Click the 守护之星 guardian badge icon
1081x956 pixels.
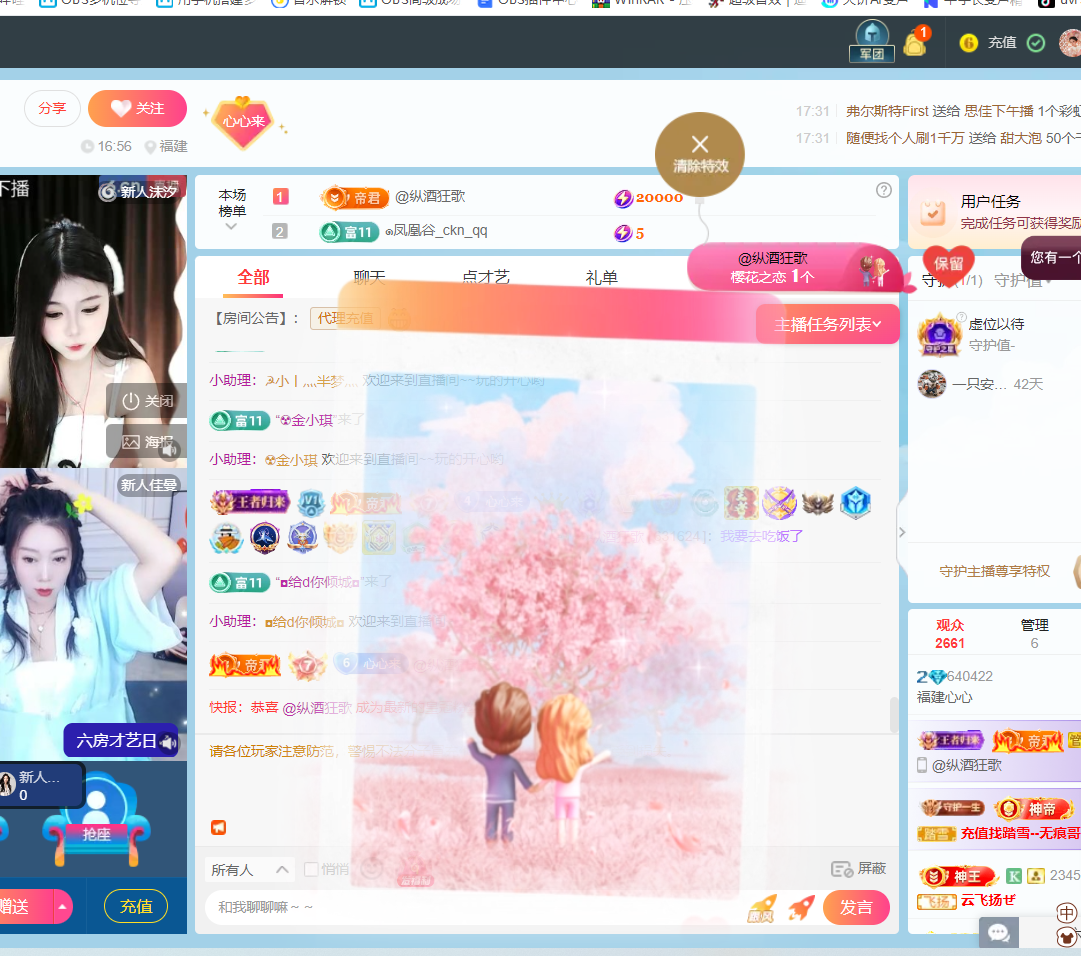tap(939, 335)
